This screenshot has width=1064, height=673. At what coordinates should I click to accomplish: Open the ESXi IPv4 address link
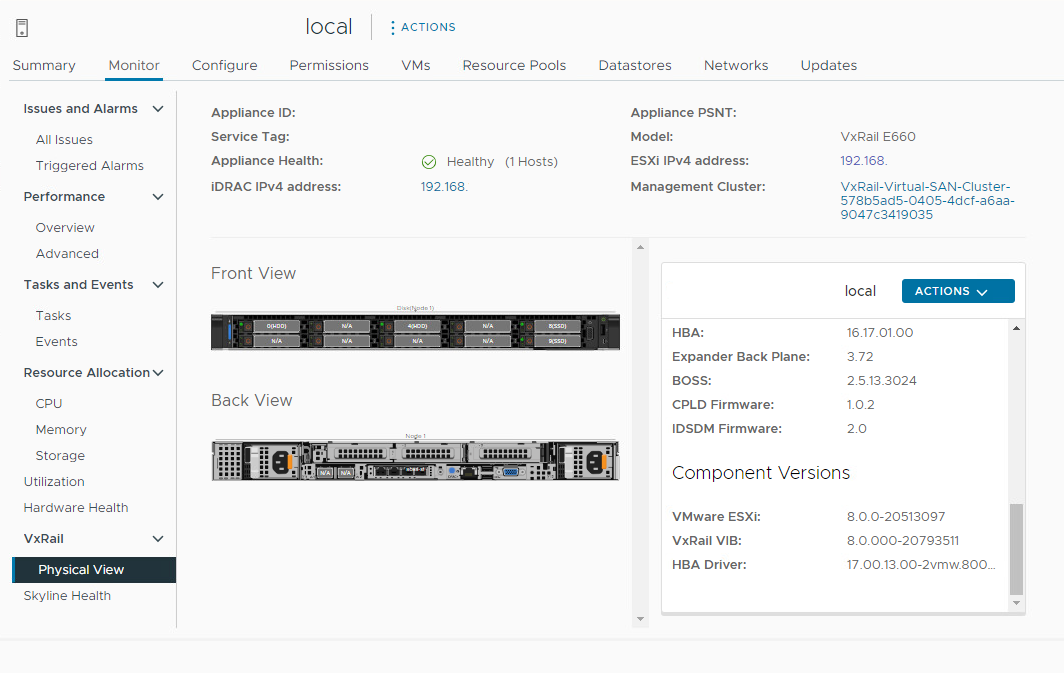click(x=864, y=161)
